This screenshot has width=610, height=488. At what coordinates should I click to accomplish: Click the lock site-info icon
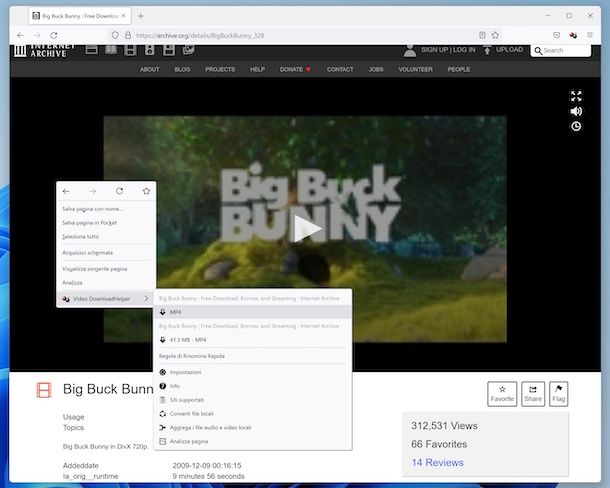pos(128,35)
